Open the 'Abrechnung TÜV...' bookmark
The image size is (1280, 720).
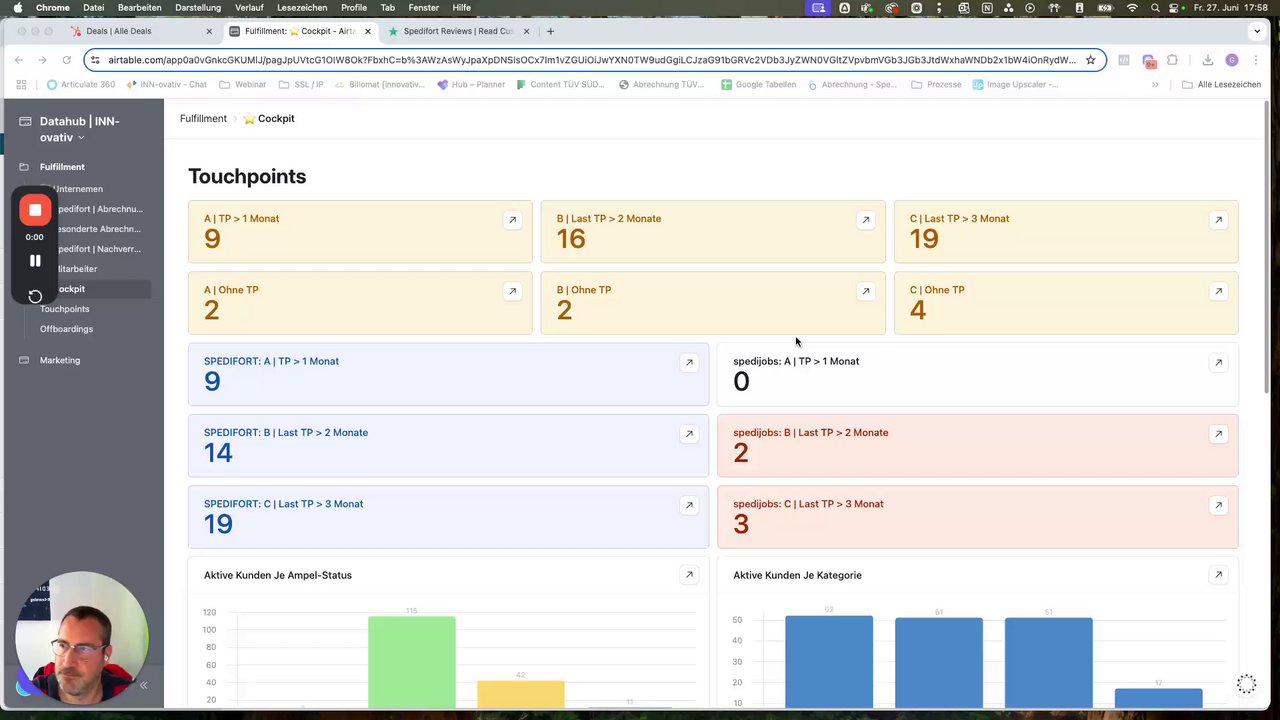pos(662,85)
